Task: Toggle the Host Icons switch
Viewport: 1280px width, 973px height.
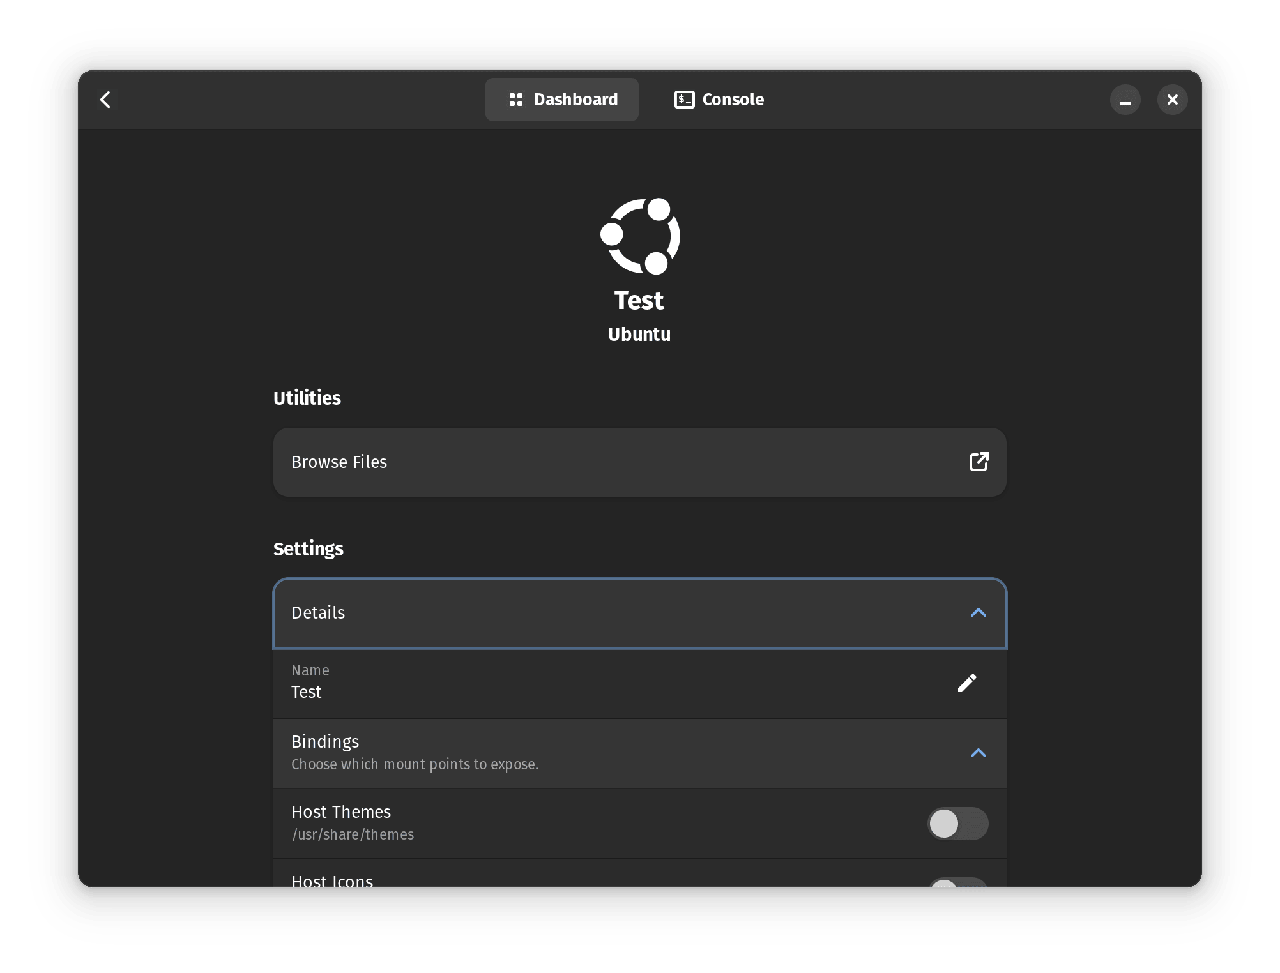Action: 957,881
